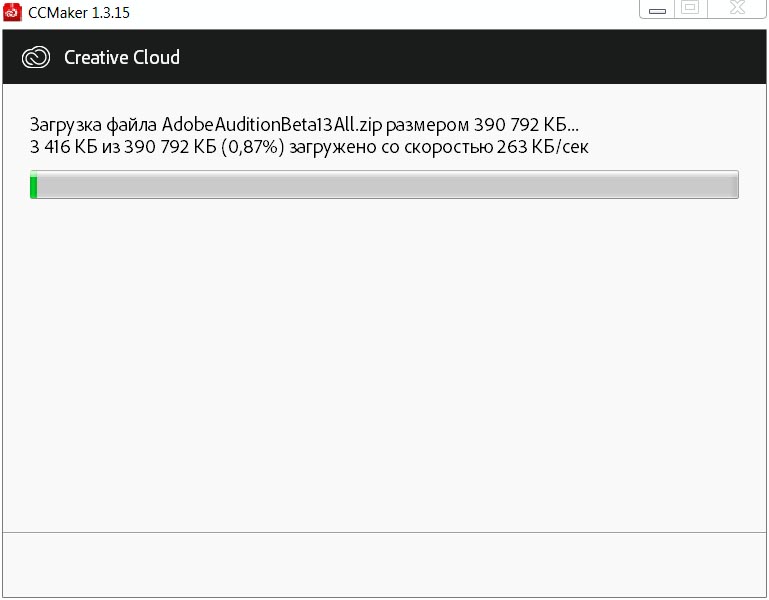Click the green filled part of progress bar

[34, 185]
